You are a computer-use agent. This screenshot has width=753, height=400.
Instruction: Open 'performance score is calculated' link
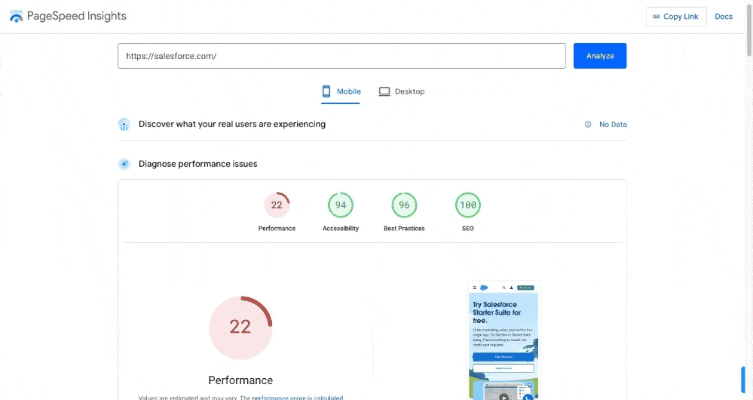pyautogui.click(x=297, y=398)
